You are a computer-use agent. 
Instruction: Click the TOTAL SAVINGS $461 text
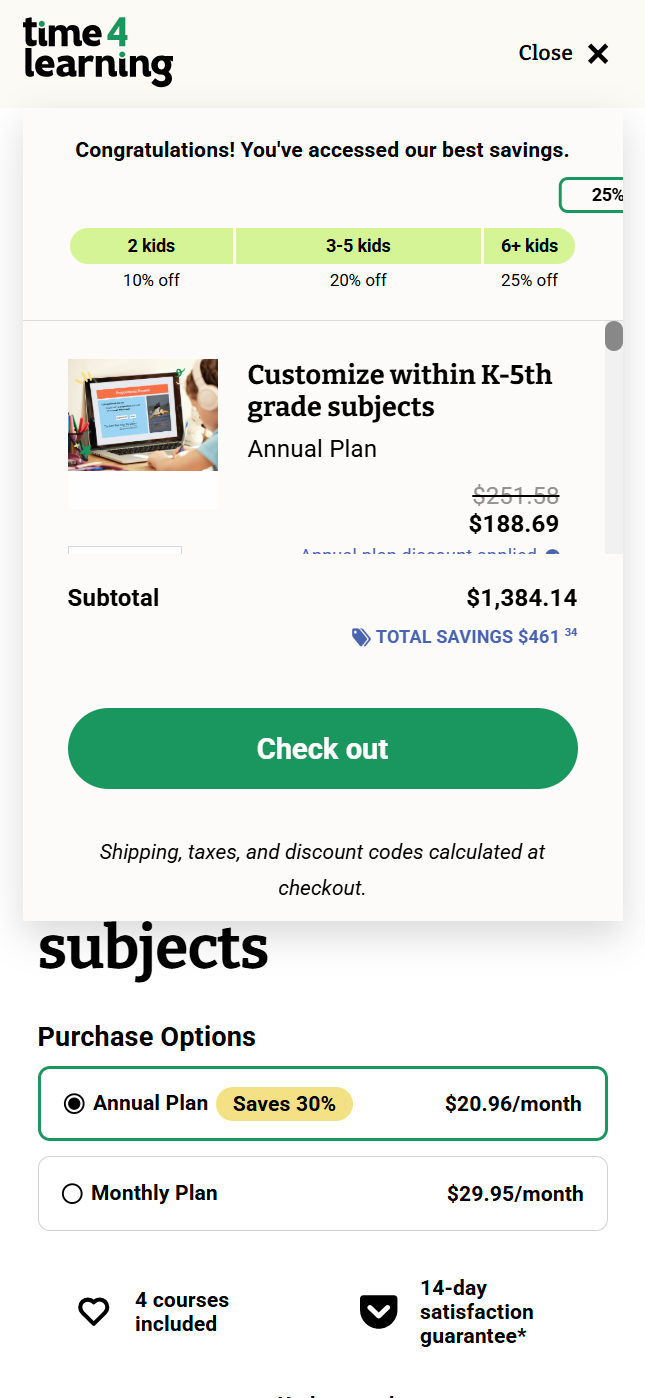[x=467, y=637]
